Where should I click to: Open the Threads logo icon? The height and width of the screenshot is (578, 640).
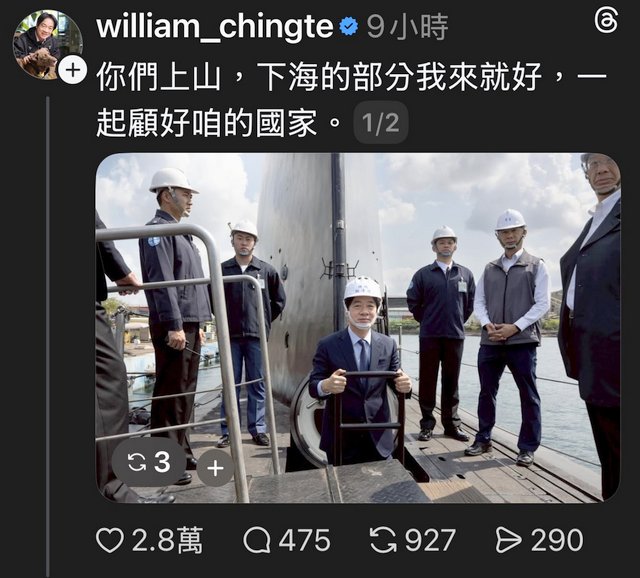606,22
